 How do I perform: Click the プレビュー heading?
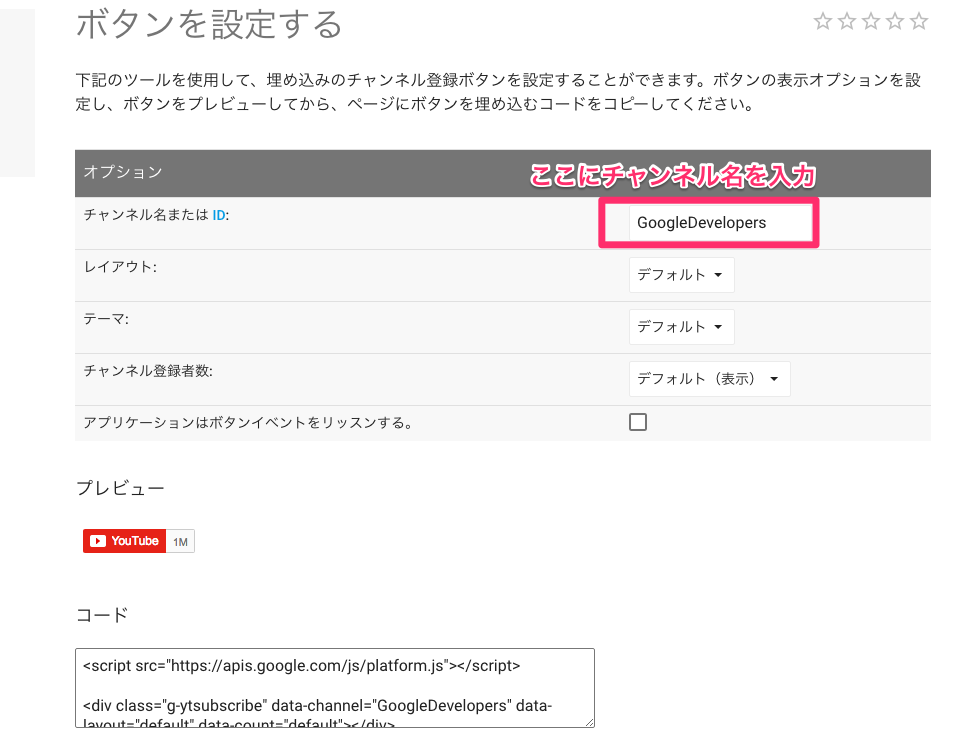pos(120,488)
